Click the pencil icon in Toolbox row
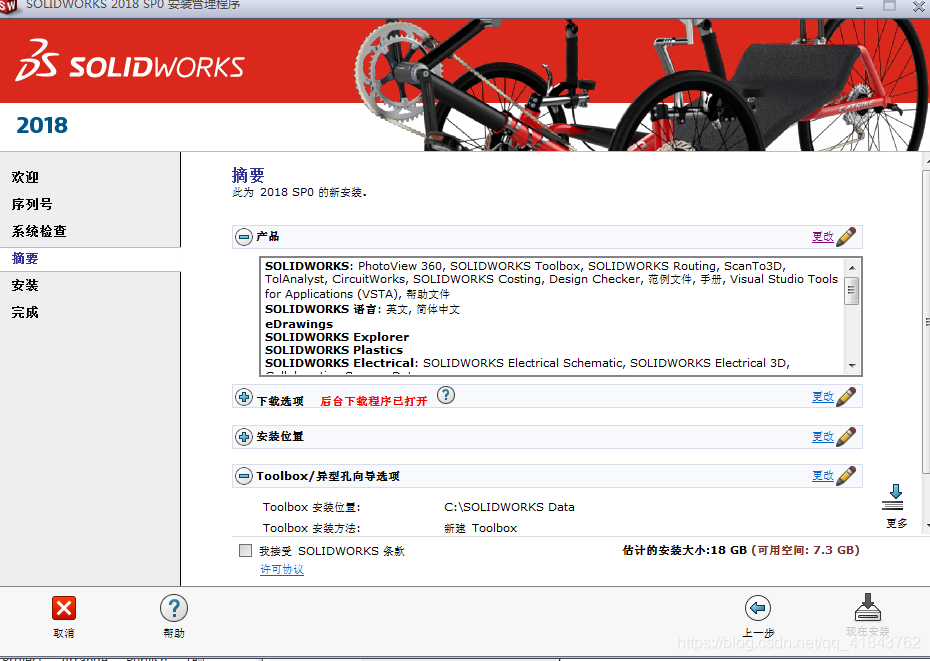930x661 pixels. click(x=846, y=475)
